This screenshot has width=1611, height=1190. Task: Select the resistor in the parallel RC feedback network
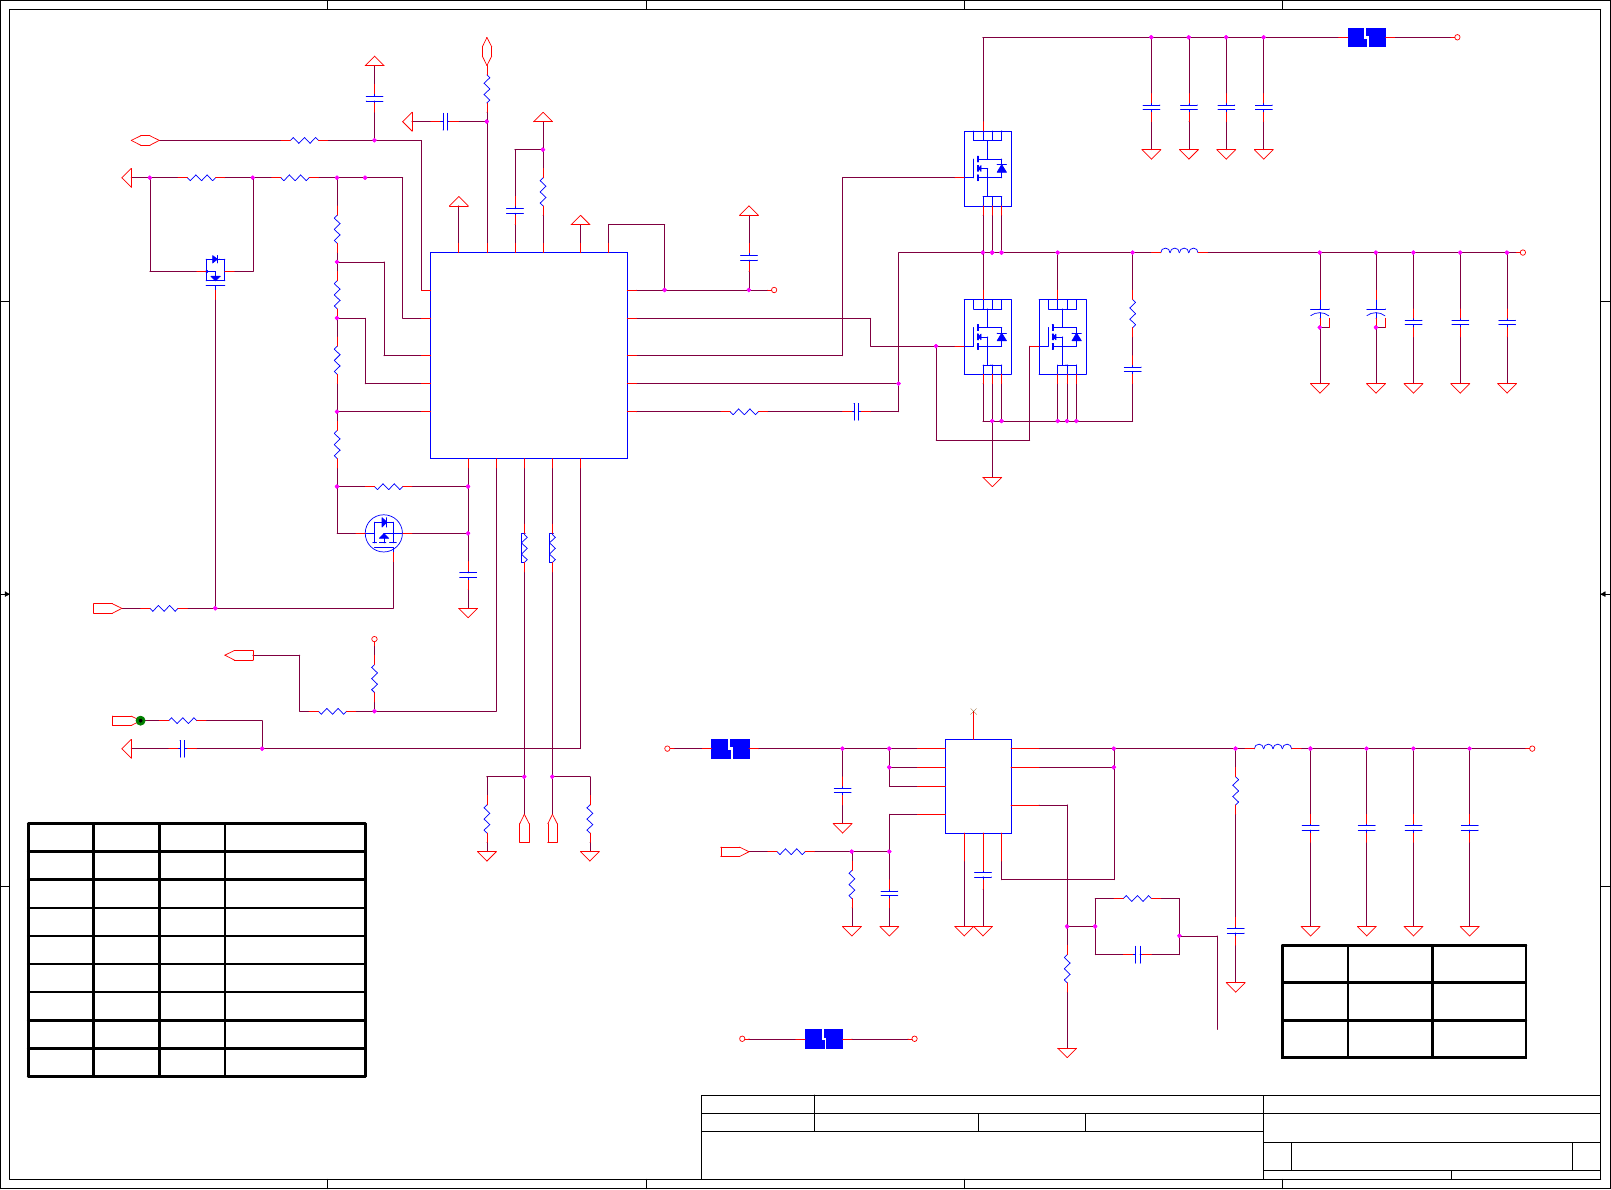1138,898
